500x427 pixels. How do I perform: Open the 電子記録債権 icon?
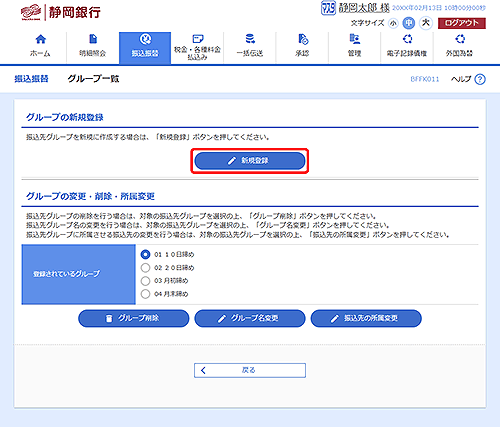pos(407,39)
